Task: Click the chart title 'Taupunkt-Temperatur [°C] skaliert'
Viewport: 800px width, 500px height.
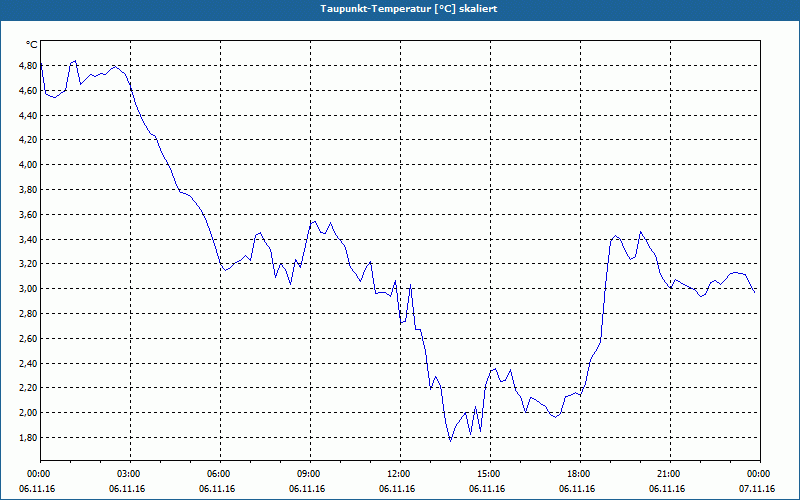Action: click(x=409, y=9)
